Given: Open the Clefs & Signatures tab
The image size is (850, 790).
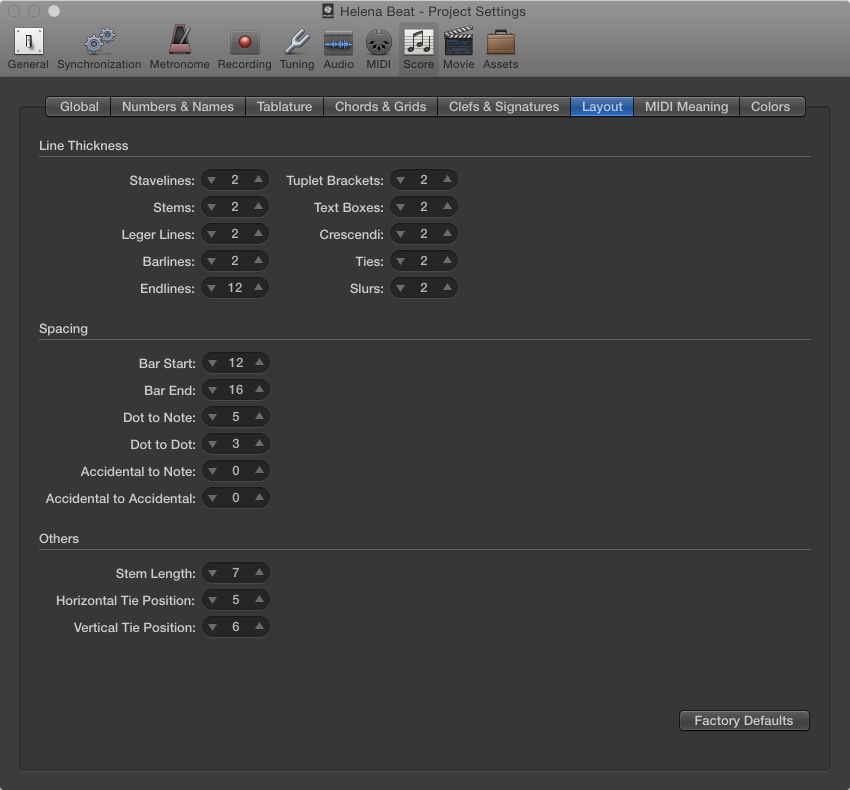Looking at the screenshot, I should (x=504, y=106).
